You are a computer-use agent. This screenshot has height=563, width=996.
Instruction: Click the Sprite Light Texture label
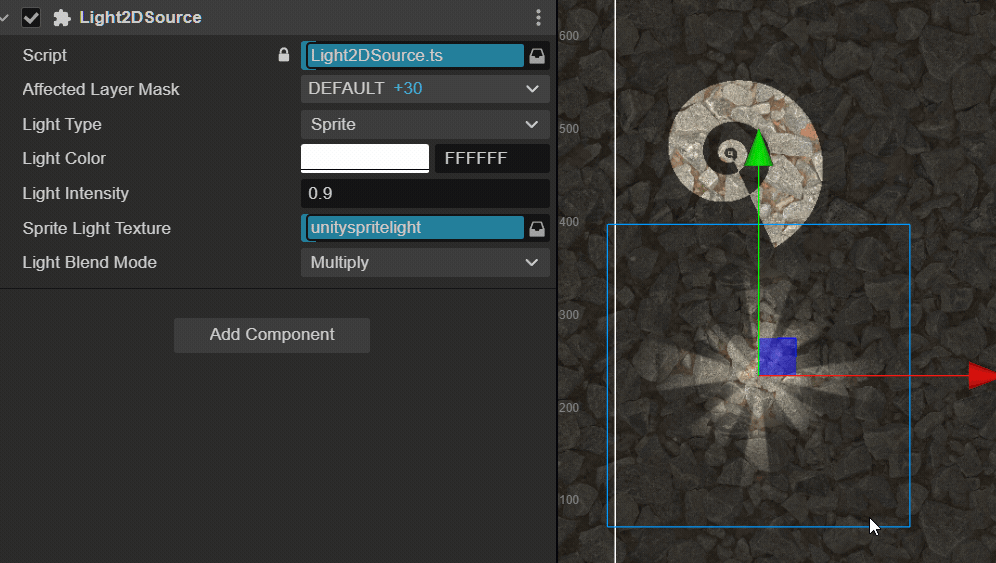(97, 228)
